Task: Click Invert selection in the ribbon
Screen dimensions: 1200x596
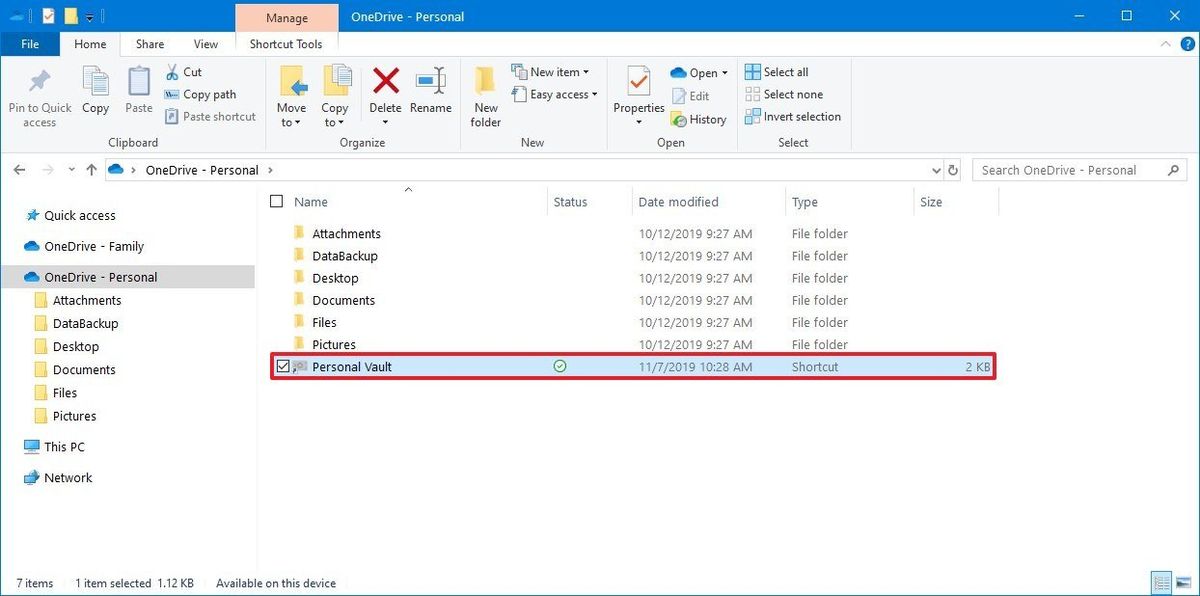Action: [793, 116]
